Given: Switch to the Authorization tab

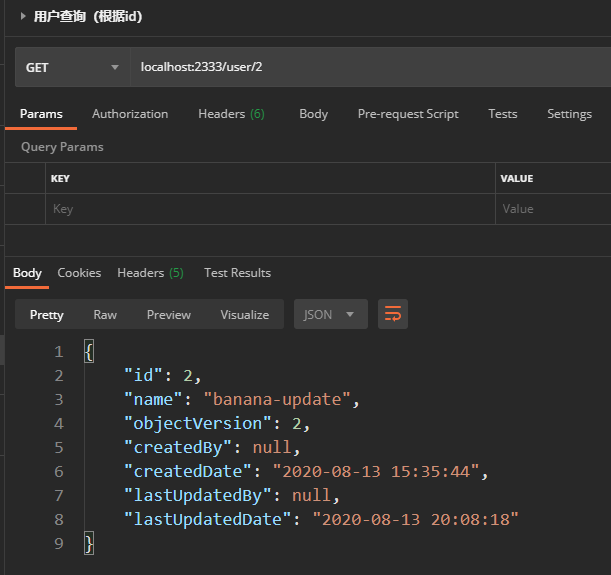Looking at the screenshot, I should click(x=130, y=114).
